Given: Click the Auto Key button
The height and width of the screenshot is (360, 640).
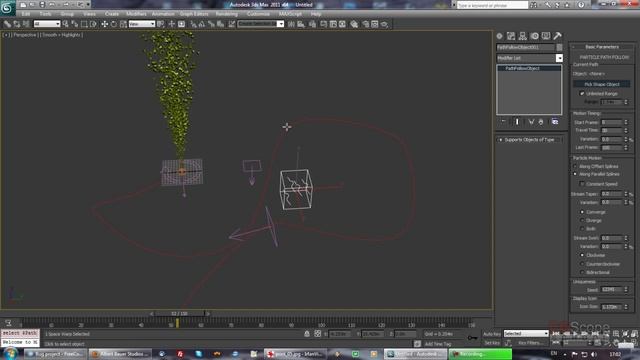Looking at the screenshot, I should click(492, 334).
